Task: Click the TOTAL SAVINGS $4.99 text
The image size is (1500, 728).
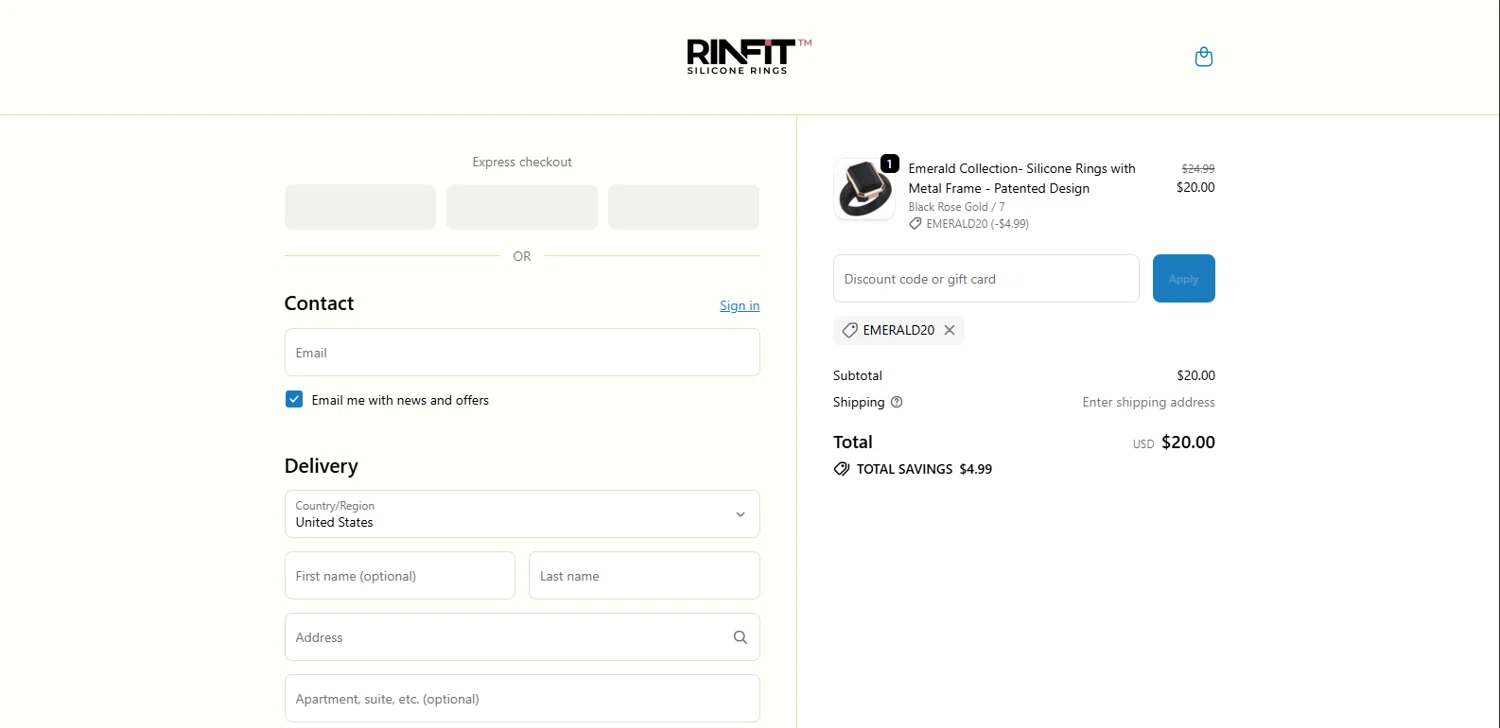Action: (924, 469)
